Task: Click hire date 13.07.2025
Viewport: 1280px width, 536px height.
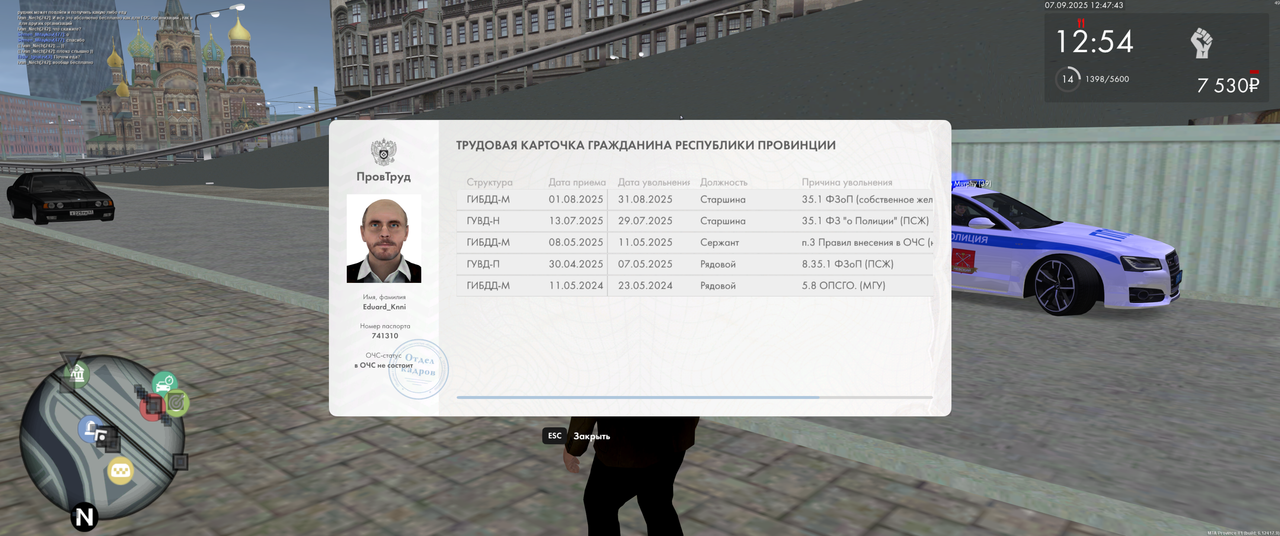Action: [x=576, y=221]
